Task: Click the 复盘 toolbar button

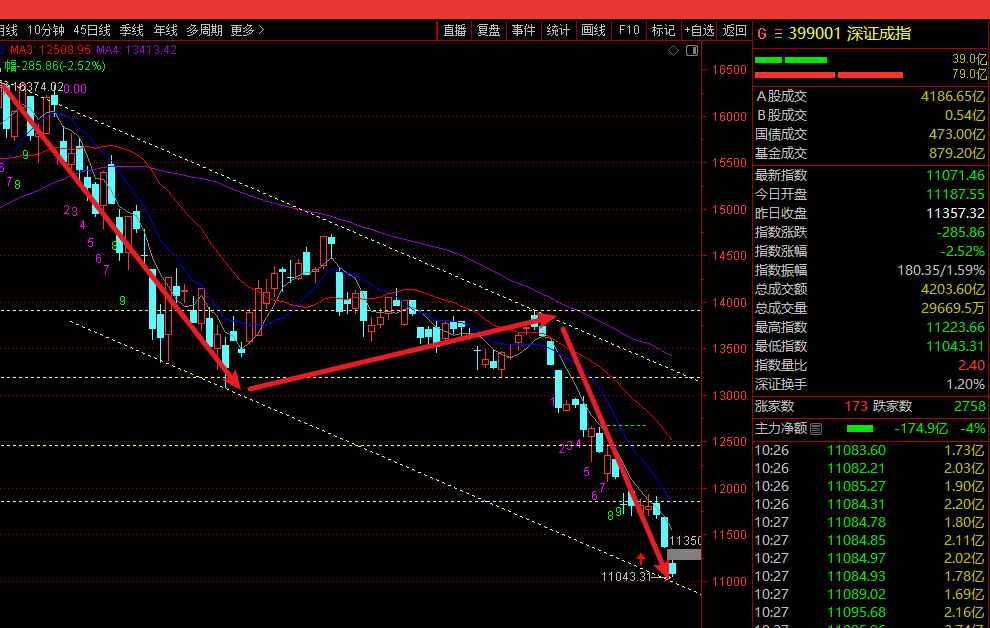Action: (x=489, y=30)
